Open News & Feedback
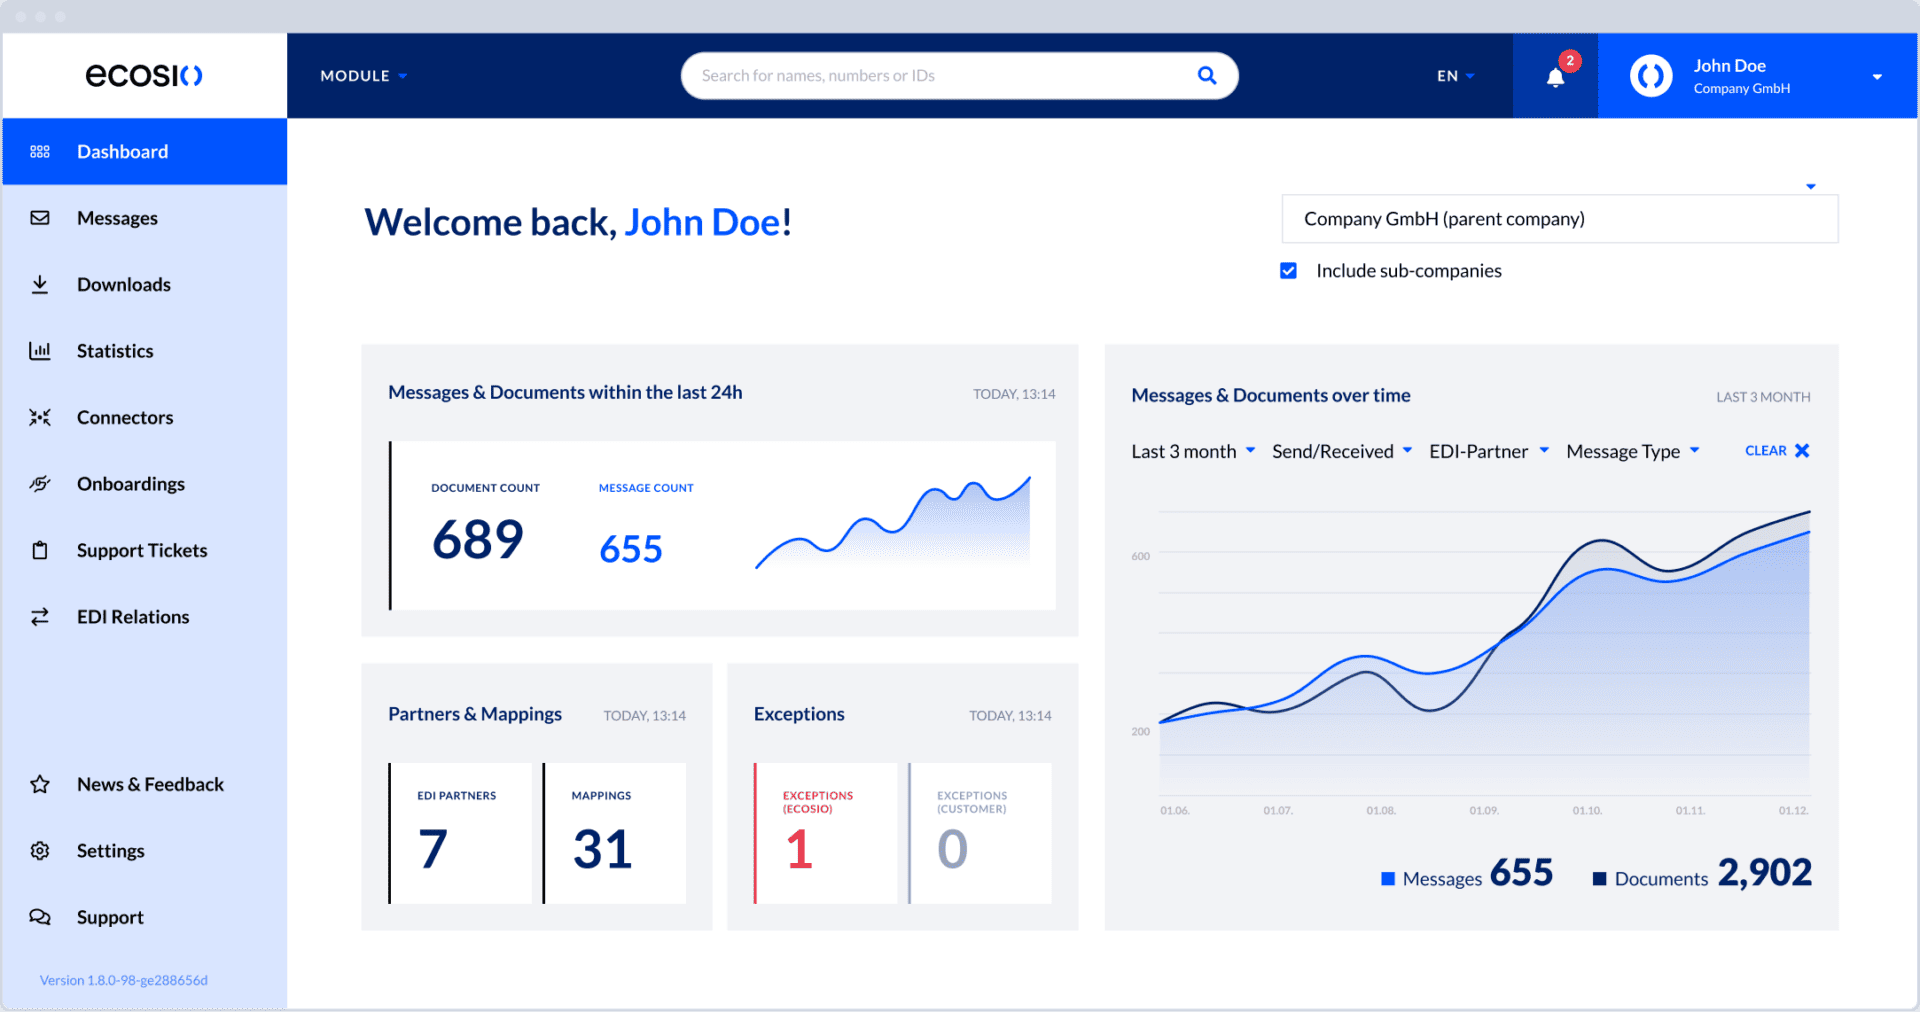1920x1012 pixels. [x=150, y=784]
